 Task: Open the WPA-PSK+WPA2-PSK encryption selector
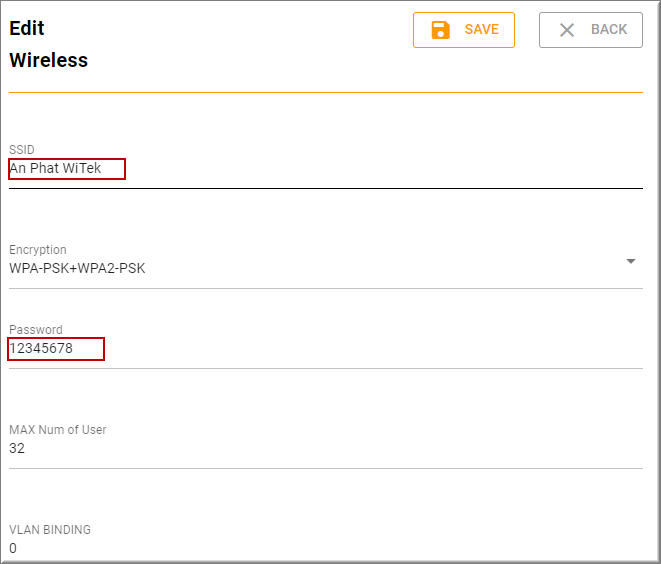(300, 268)
